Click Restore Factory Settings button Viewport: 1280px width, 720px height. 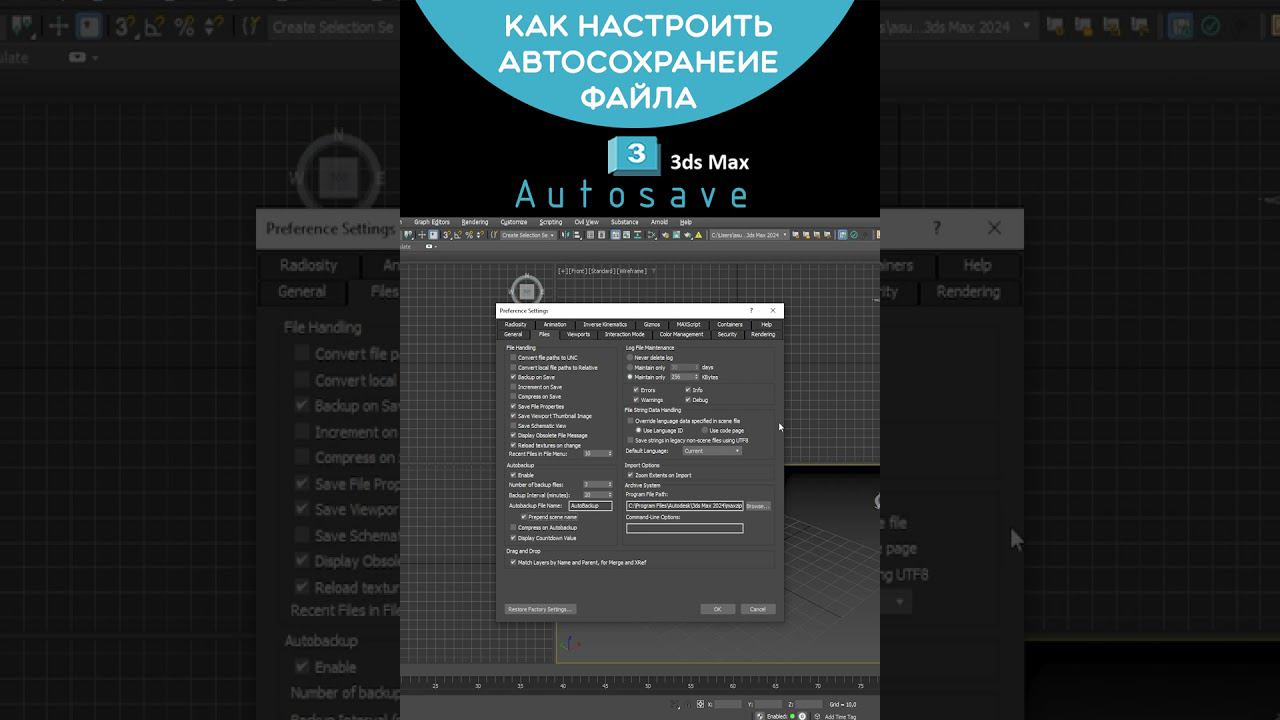point(541,609)
